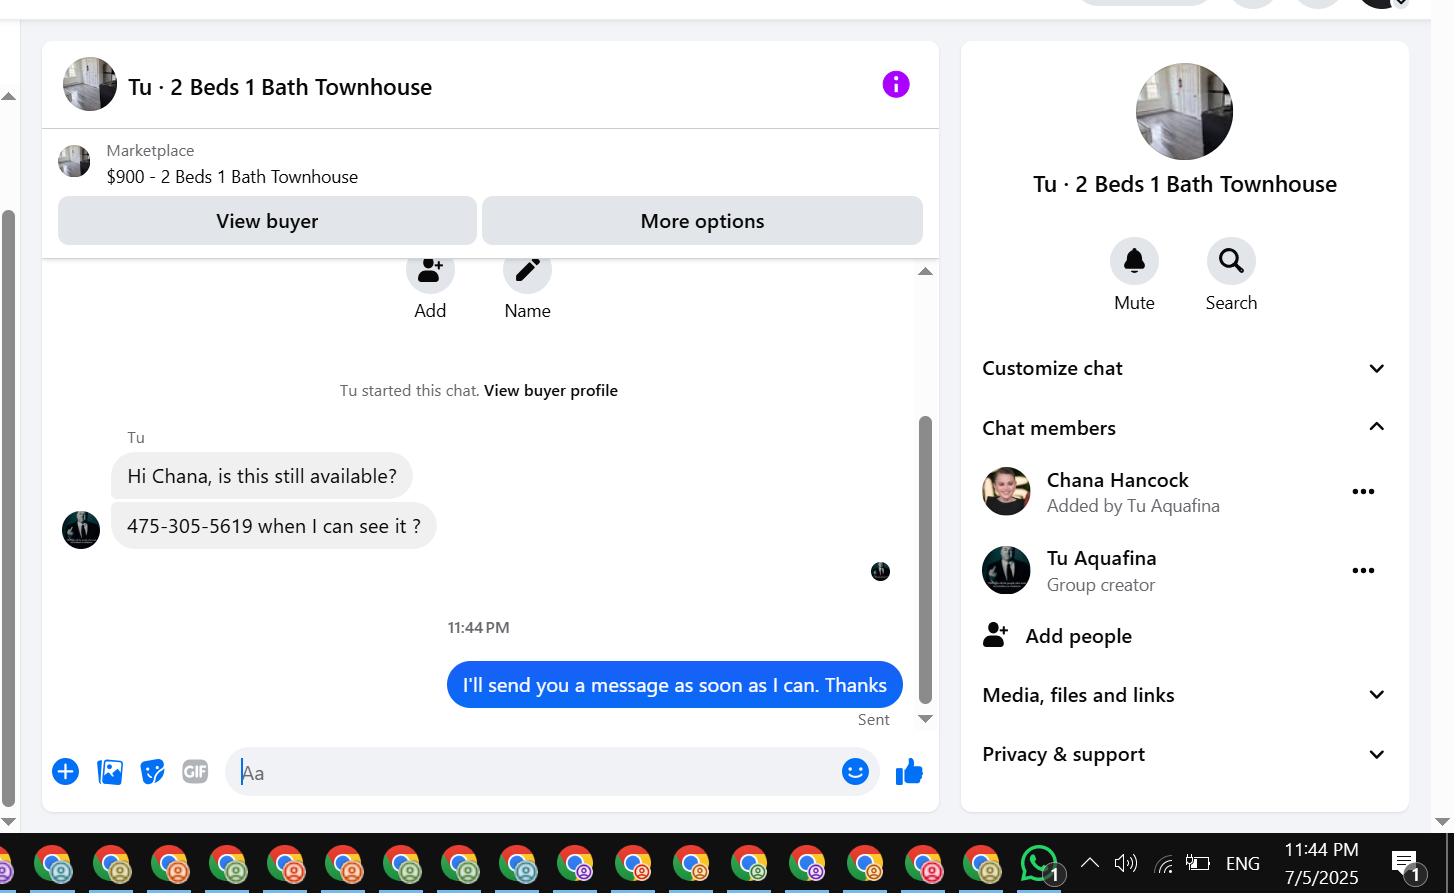This screenshot has height=893, width=1454.
Task: Send a thumbs-up like
Action: click(909, 771)
